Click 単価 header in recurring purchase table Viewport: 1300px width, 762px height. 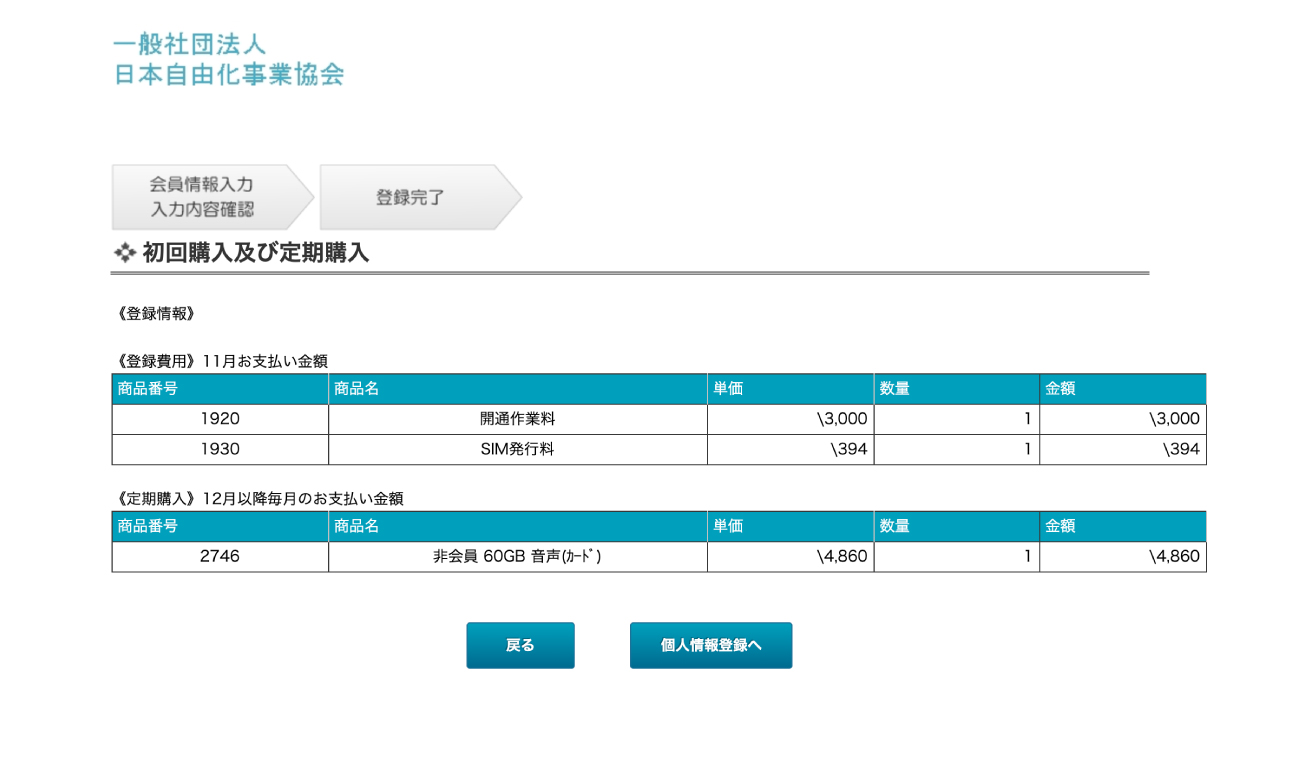click(728, 526)
